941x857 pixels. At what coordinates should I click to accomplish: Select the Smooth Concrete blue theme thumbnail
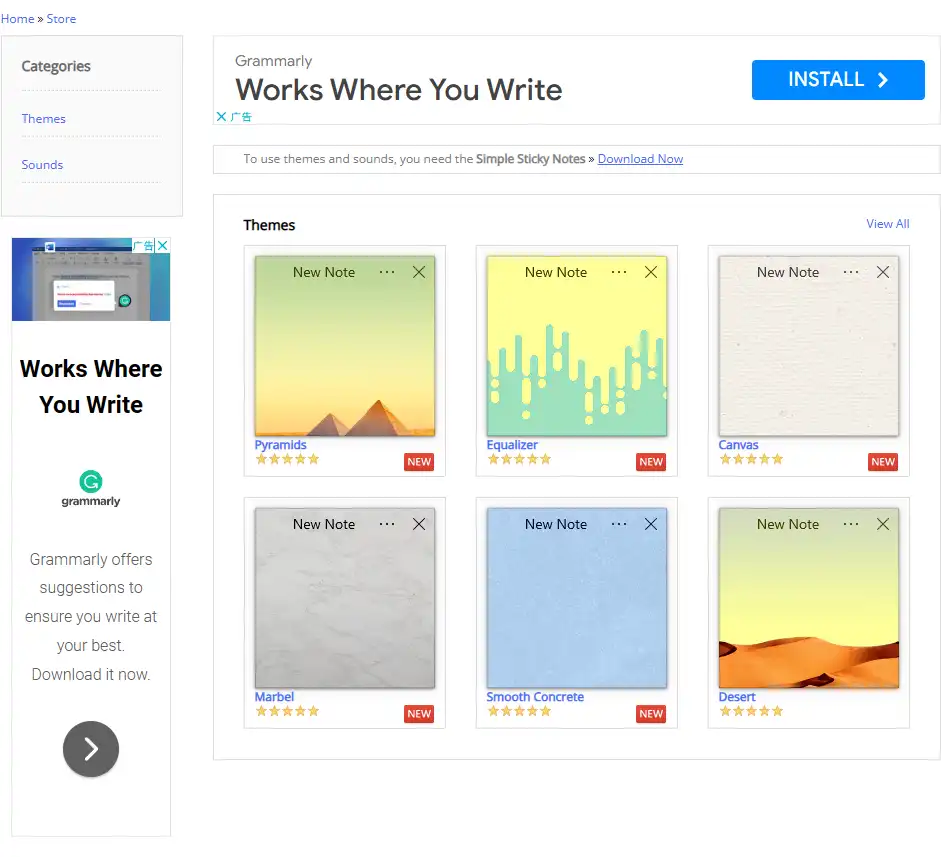pos(576,598)
